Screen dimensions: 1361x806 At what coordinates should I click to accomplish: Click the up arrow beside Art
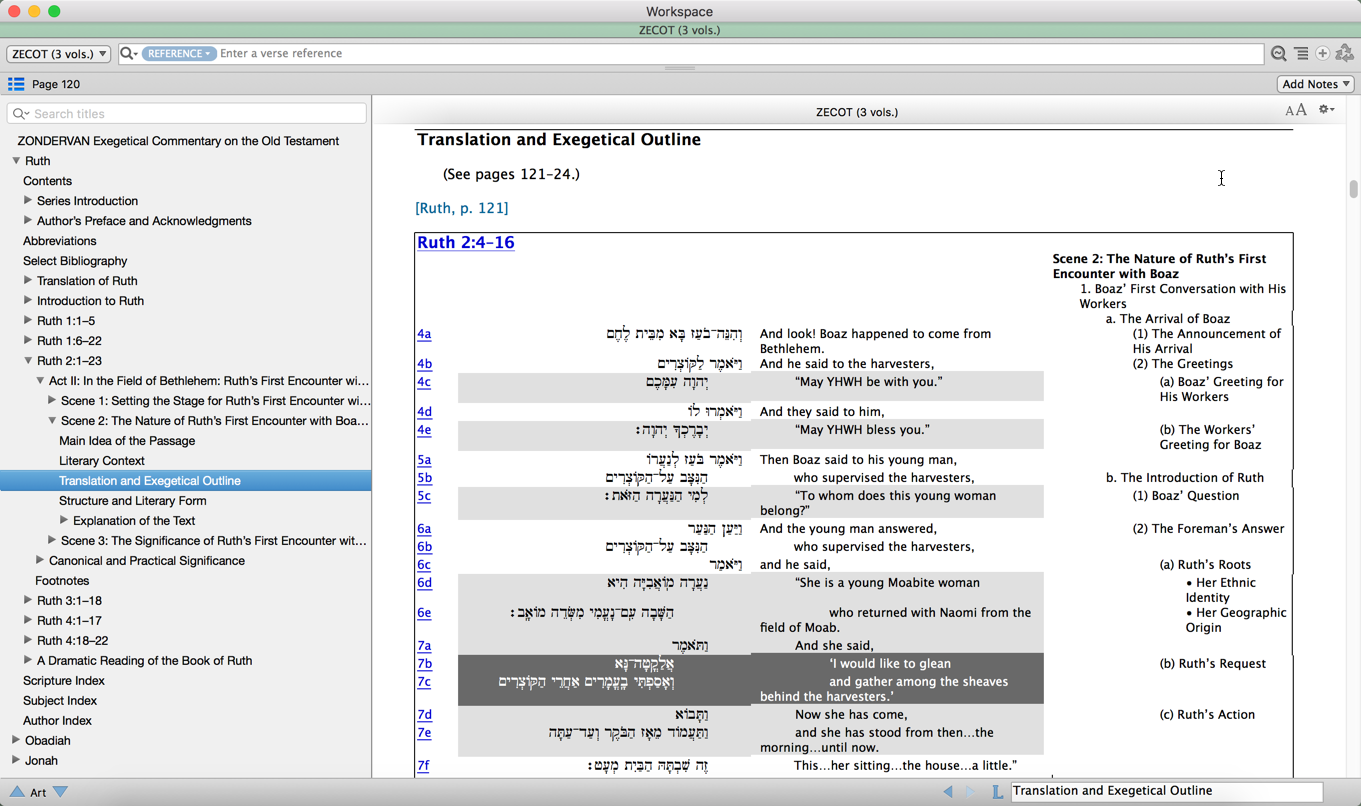pos(16,792)
